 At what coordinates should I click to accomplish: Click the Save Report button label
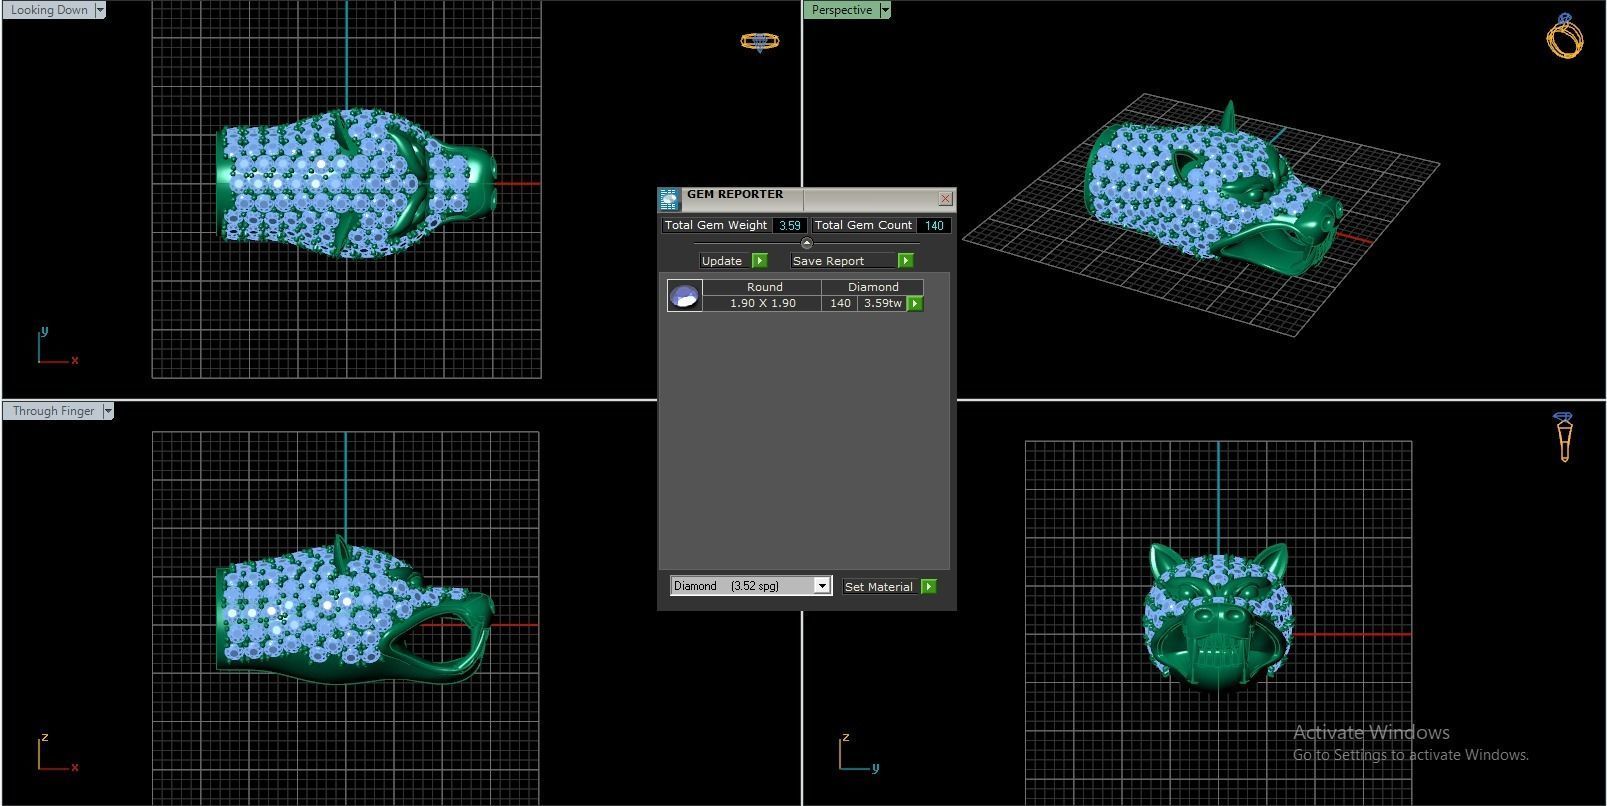tap(843, 261)
